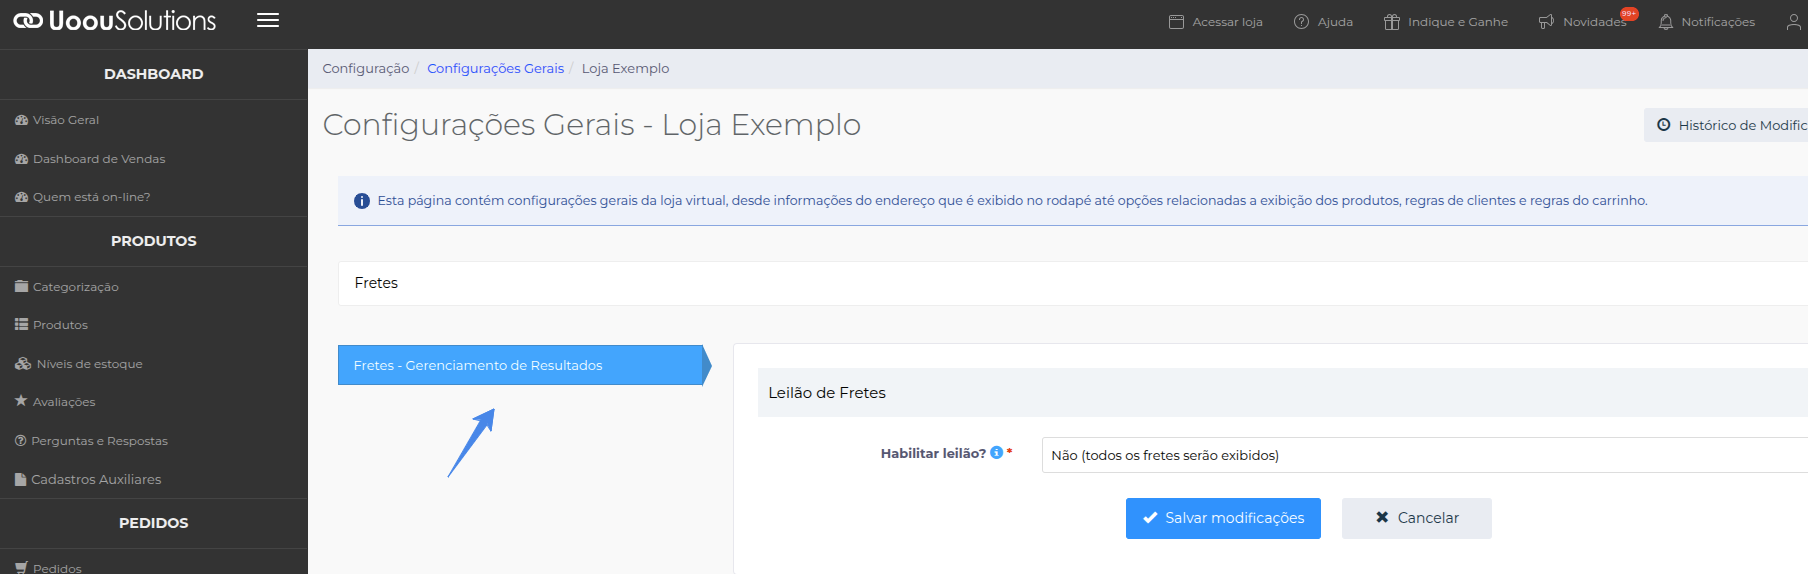
Task: Open Dashboard de Vendas menu item
Action: [x=99, y=159]
